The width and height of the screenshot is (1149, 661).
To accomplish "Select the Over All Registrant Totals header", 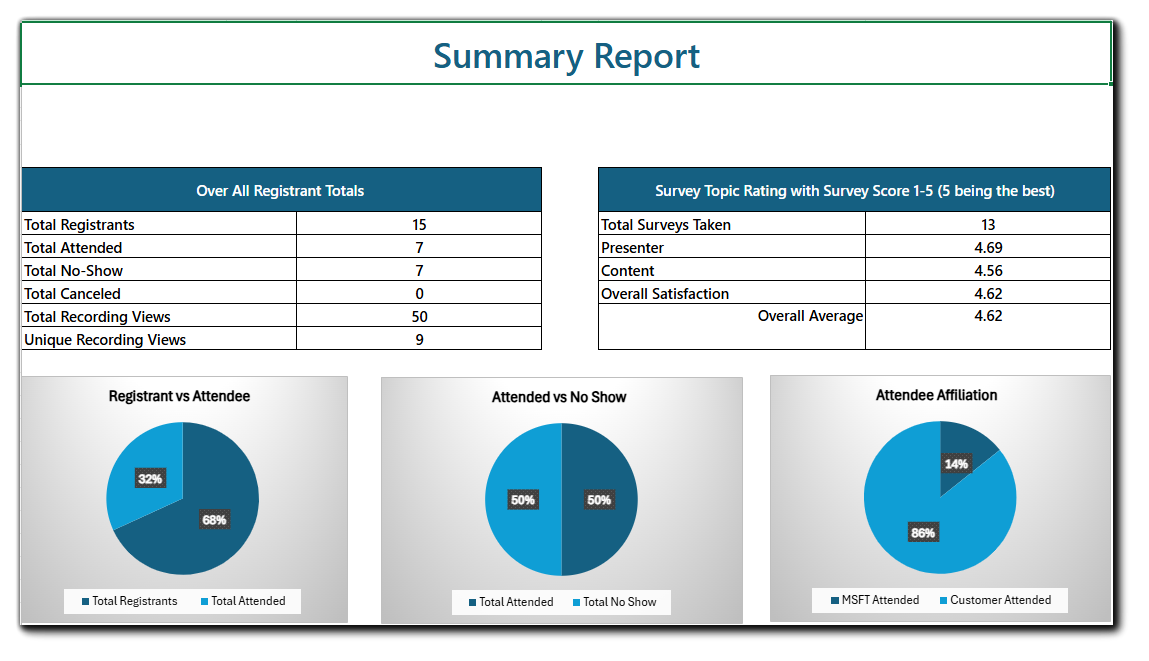I will tap(280, 190).
